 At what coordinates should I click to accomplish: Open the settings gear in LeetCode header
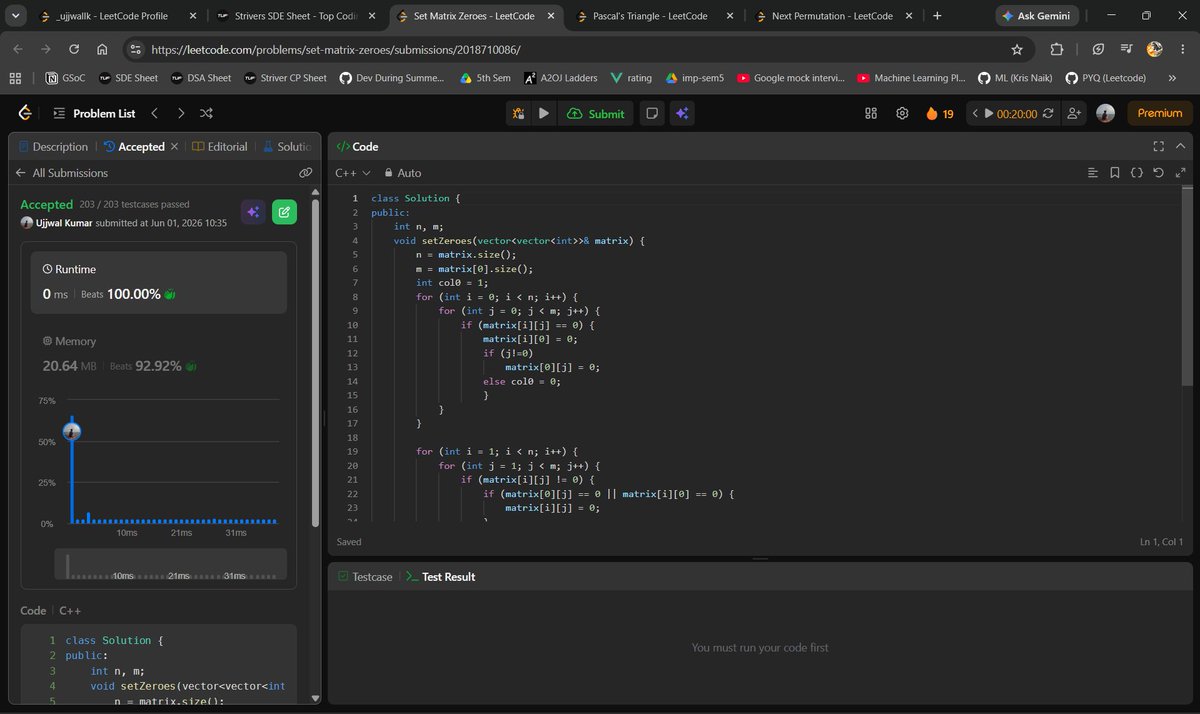pyautogui.click(x=902, y=113)
